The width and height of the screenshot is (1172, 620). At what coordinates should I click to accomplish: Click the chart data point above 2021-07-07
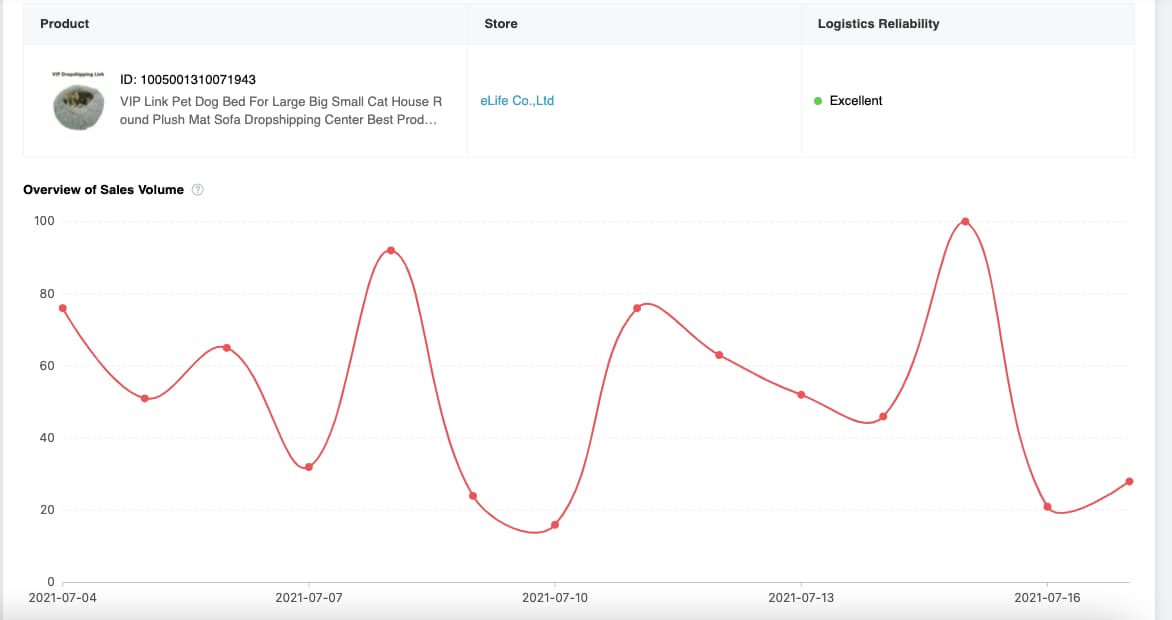click(x=309, y=467)
